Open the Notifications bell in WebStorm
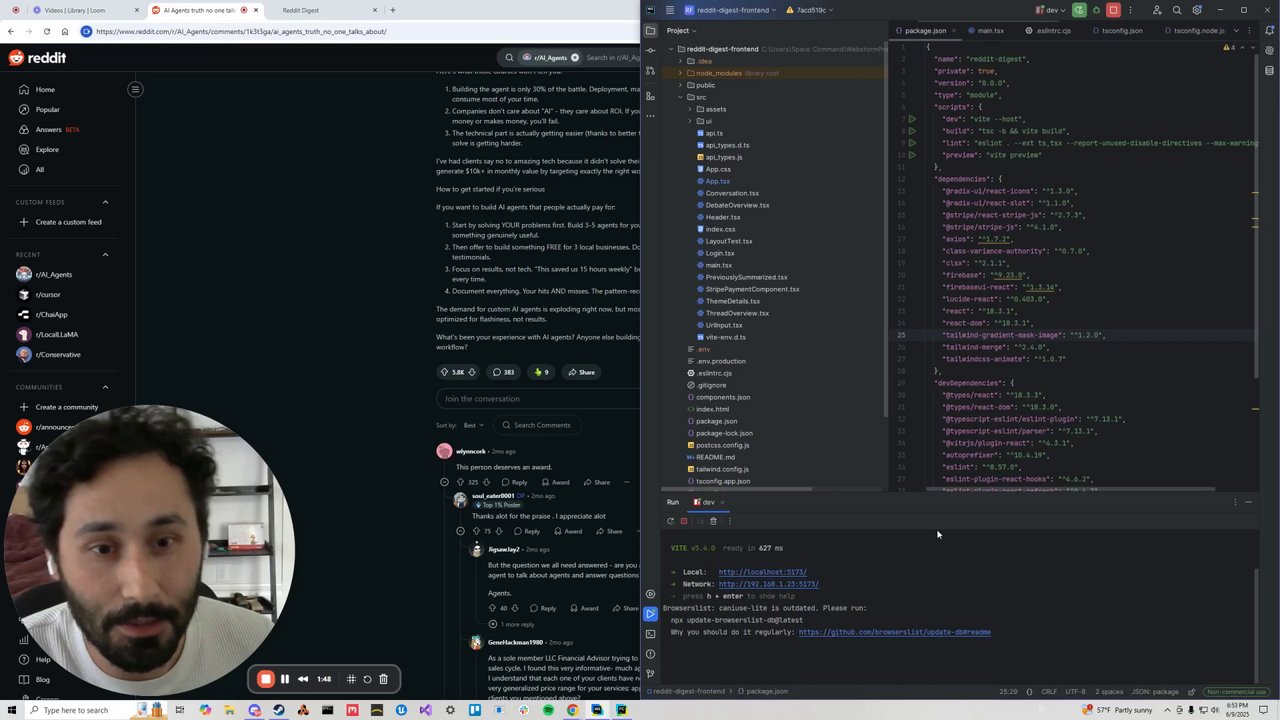Viewport: 1280px width, 720px height. (x=1270, y=30)
